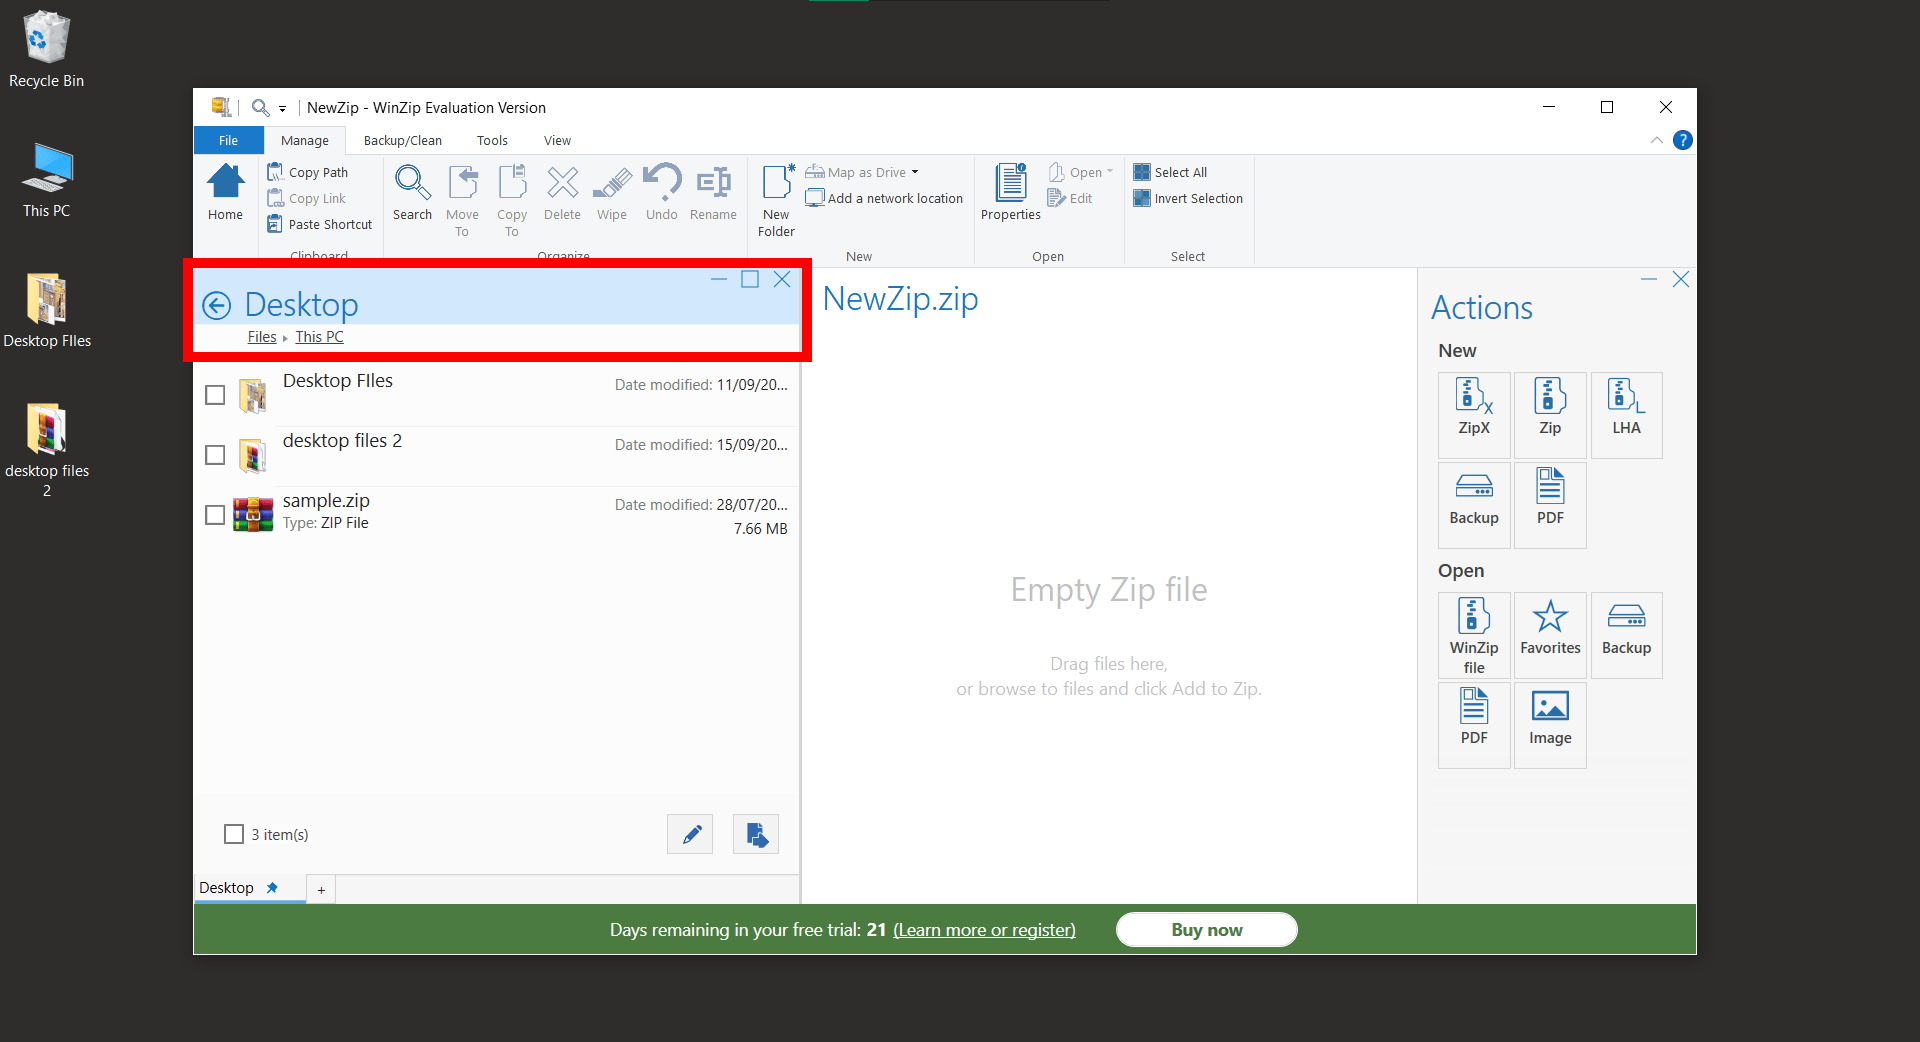
Task: Open an image in the zip
Action: 1549,724
